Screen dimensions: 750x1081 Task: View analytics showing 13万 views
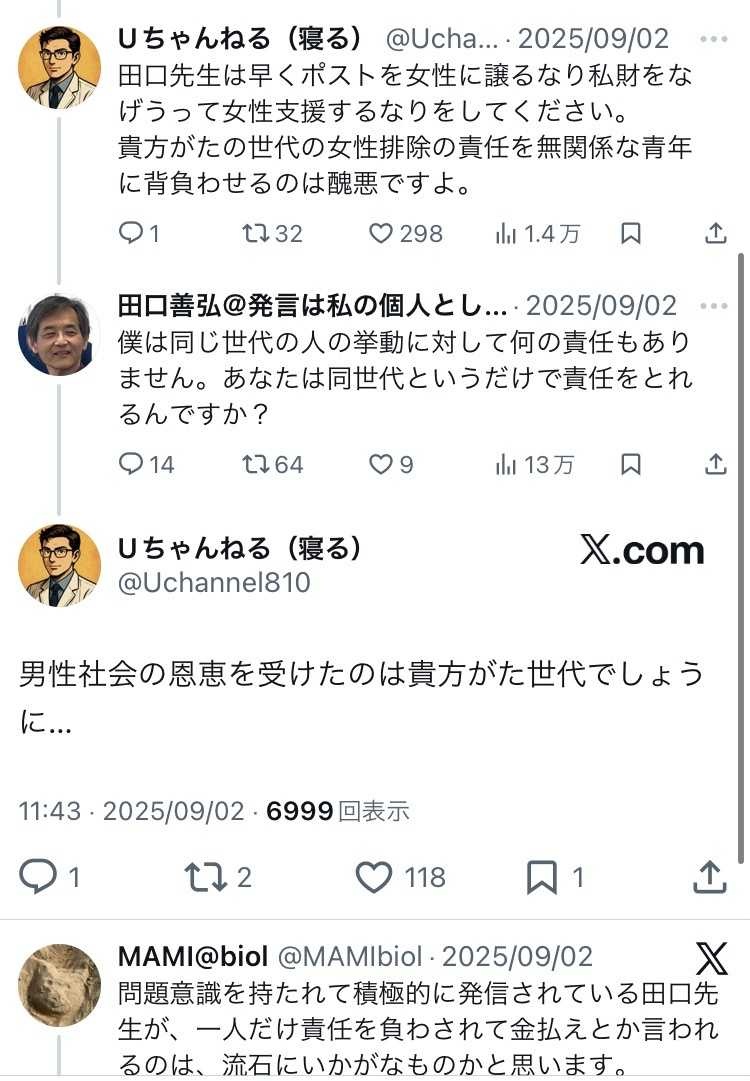[x=535, y=465]
